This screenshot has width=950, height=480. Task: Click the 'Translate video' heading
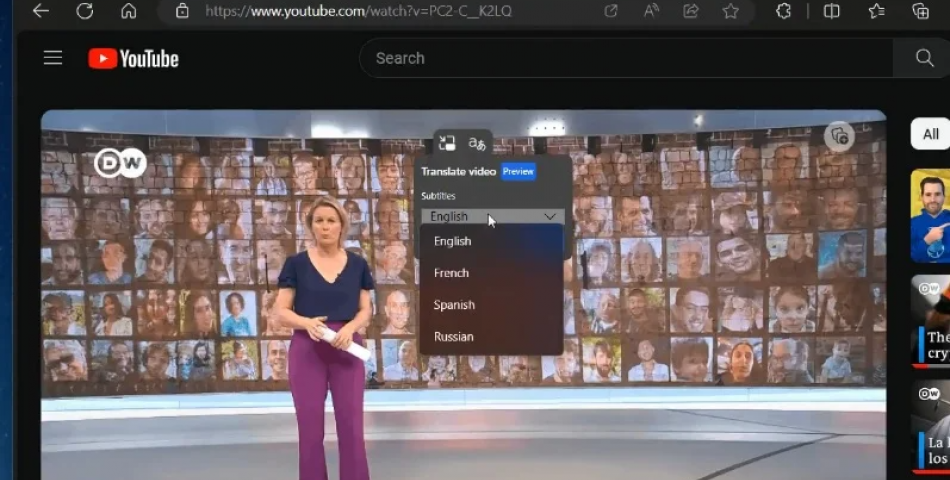459,172
